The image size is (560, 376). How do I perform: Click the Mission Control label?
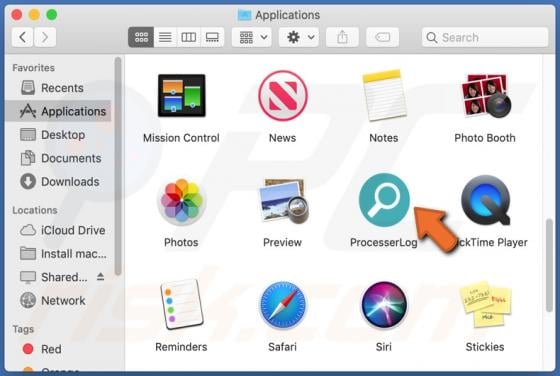coord(181,138)
